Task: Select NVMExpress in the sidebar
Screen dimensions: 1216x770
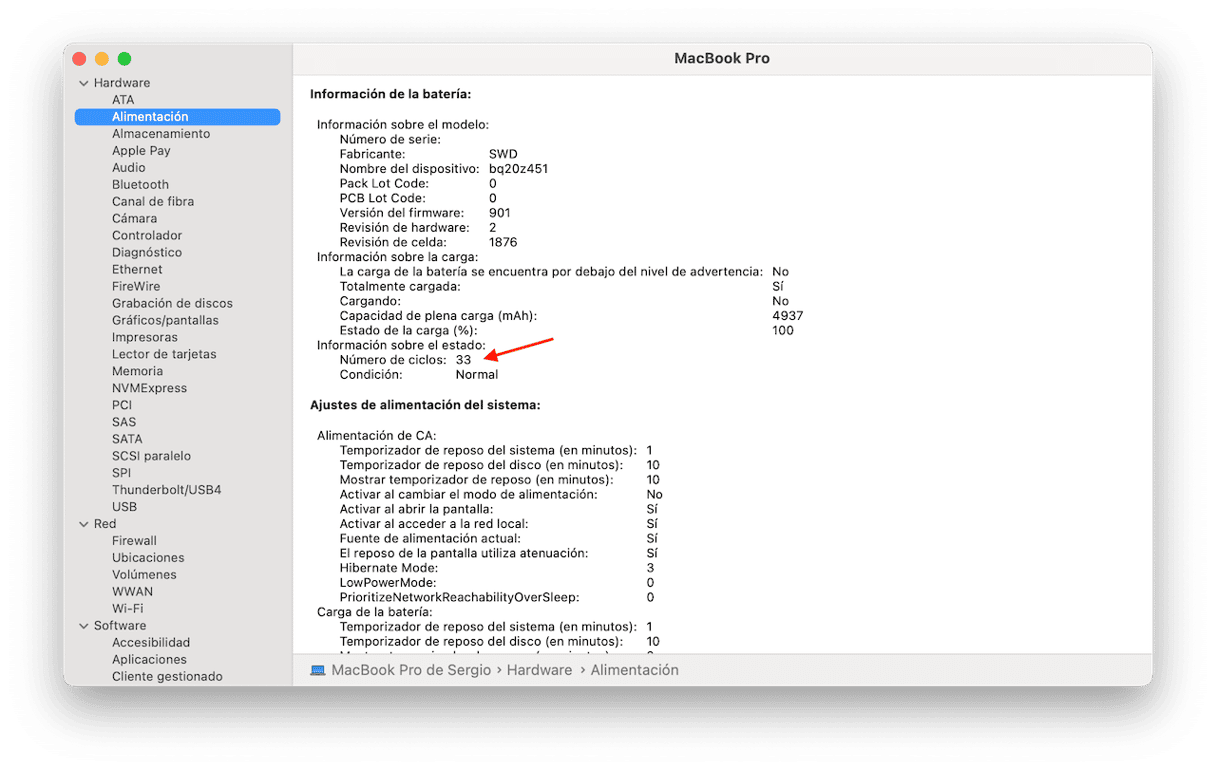Action: [x=149, y=389]
